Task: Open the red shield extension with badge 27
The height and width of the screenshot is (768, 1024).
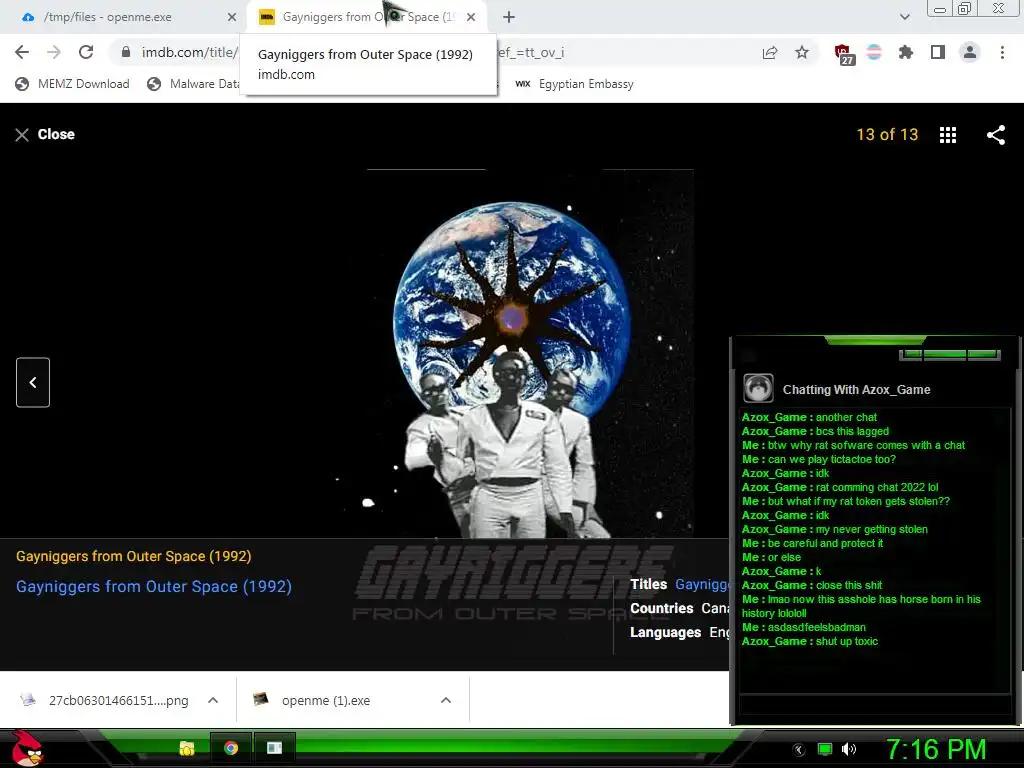Action: pyautogui.click(x=843, y=54)
